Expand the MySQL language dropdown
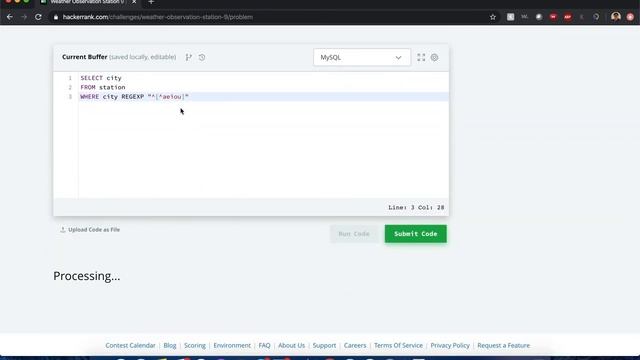 click(x=362, y=58)
